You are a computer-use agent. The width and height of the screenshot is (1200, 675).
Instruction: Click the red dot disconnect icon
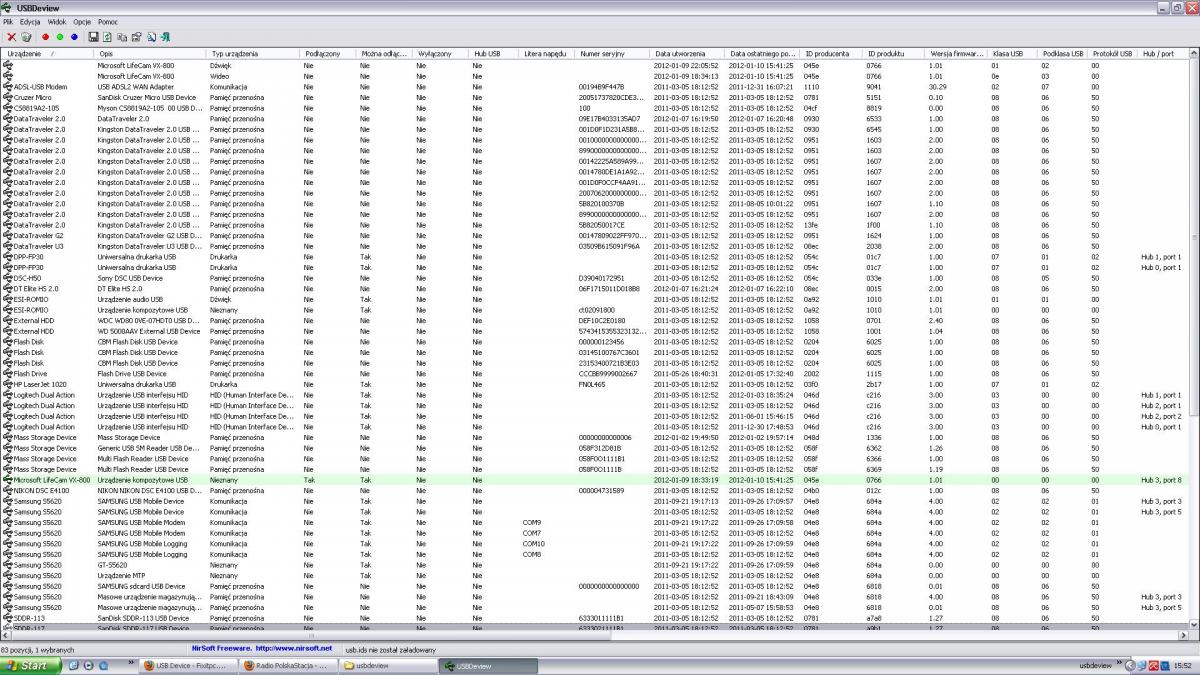coord(45,37)
